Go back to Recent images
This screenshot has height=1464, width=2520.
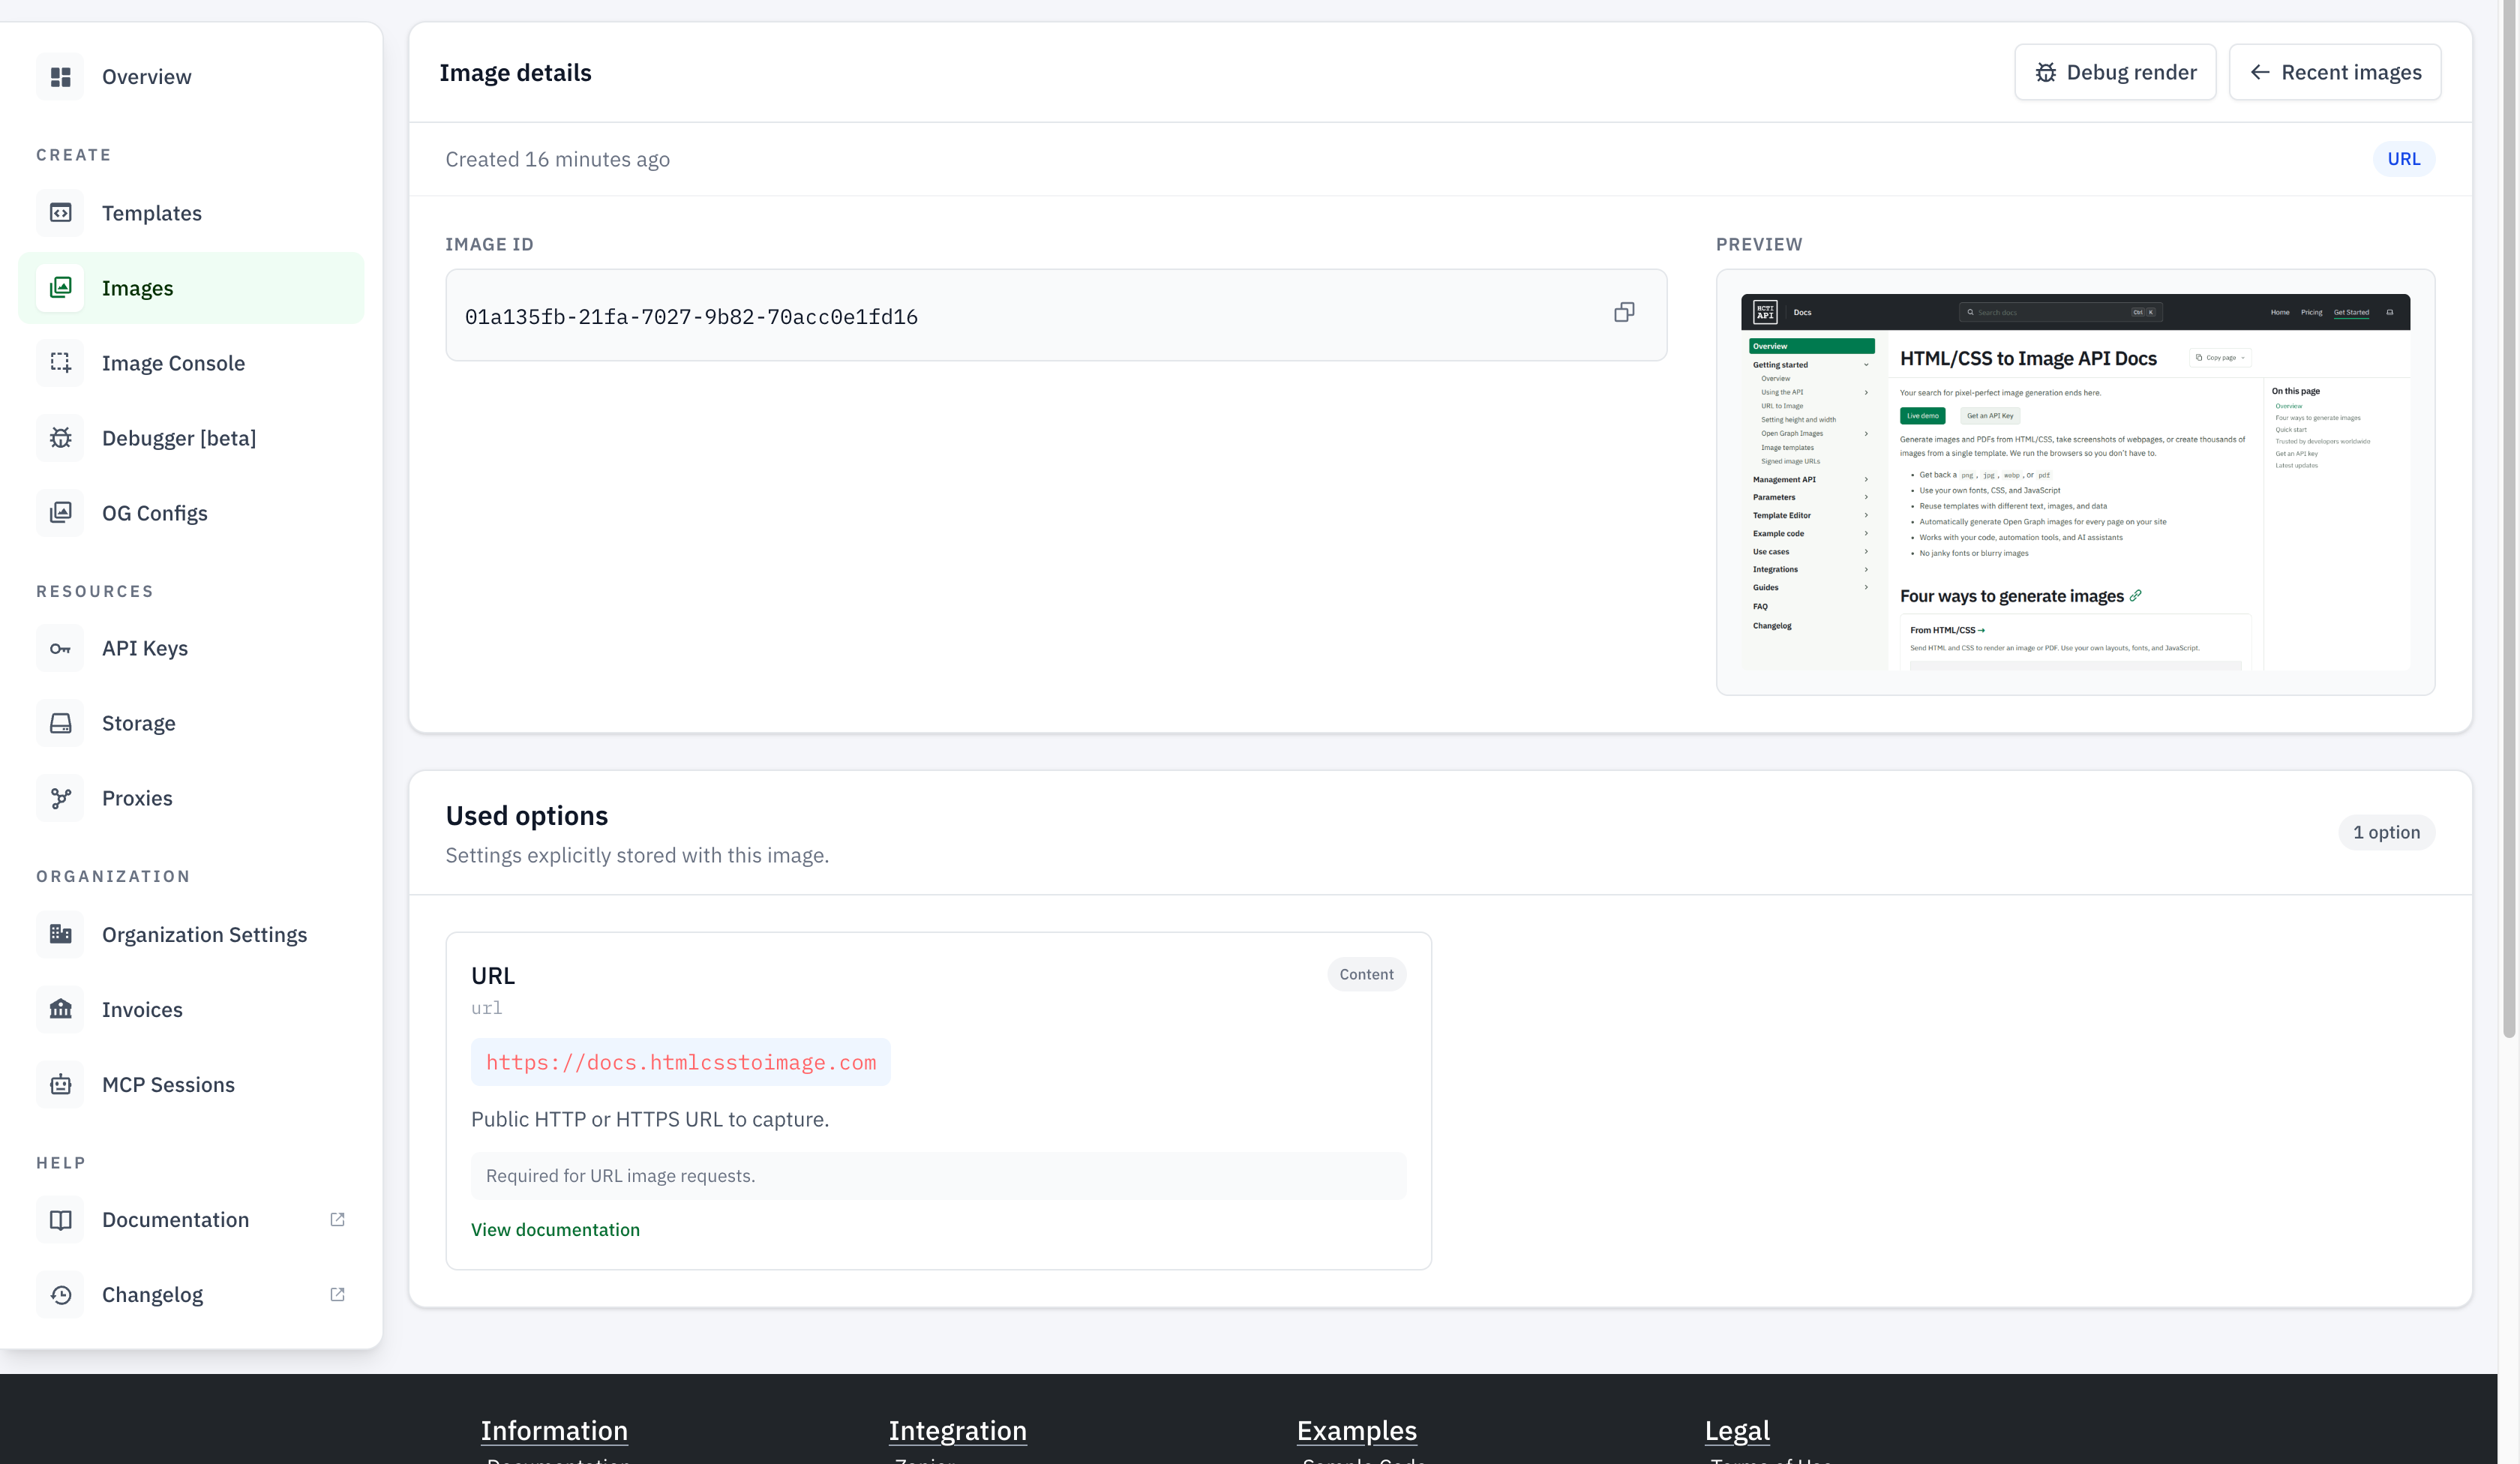(2335, 72)
